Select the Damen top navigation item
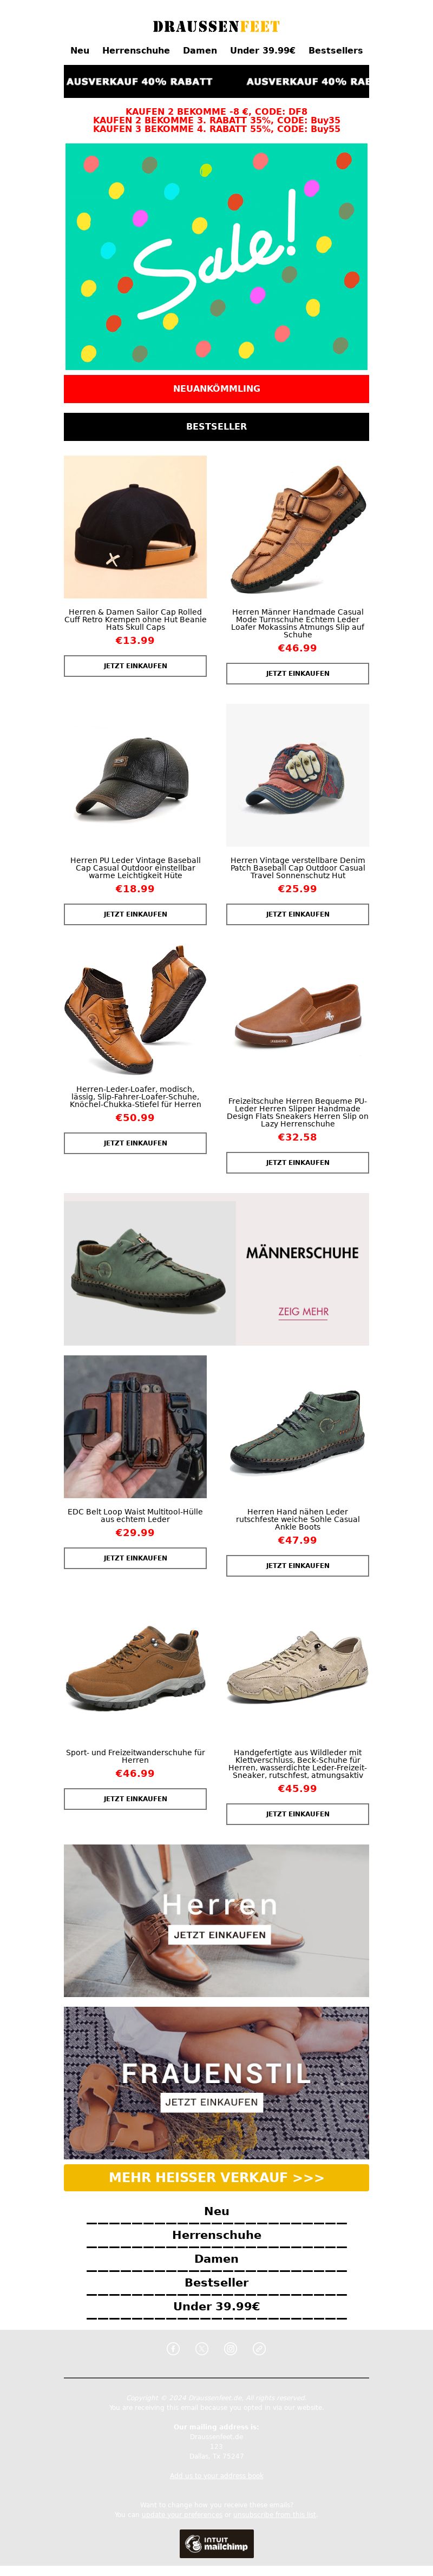Screen dimensions: 433x2576 200,50
